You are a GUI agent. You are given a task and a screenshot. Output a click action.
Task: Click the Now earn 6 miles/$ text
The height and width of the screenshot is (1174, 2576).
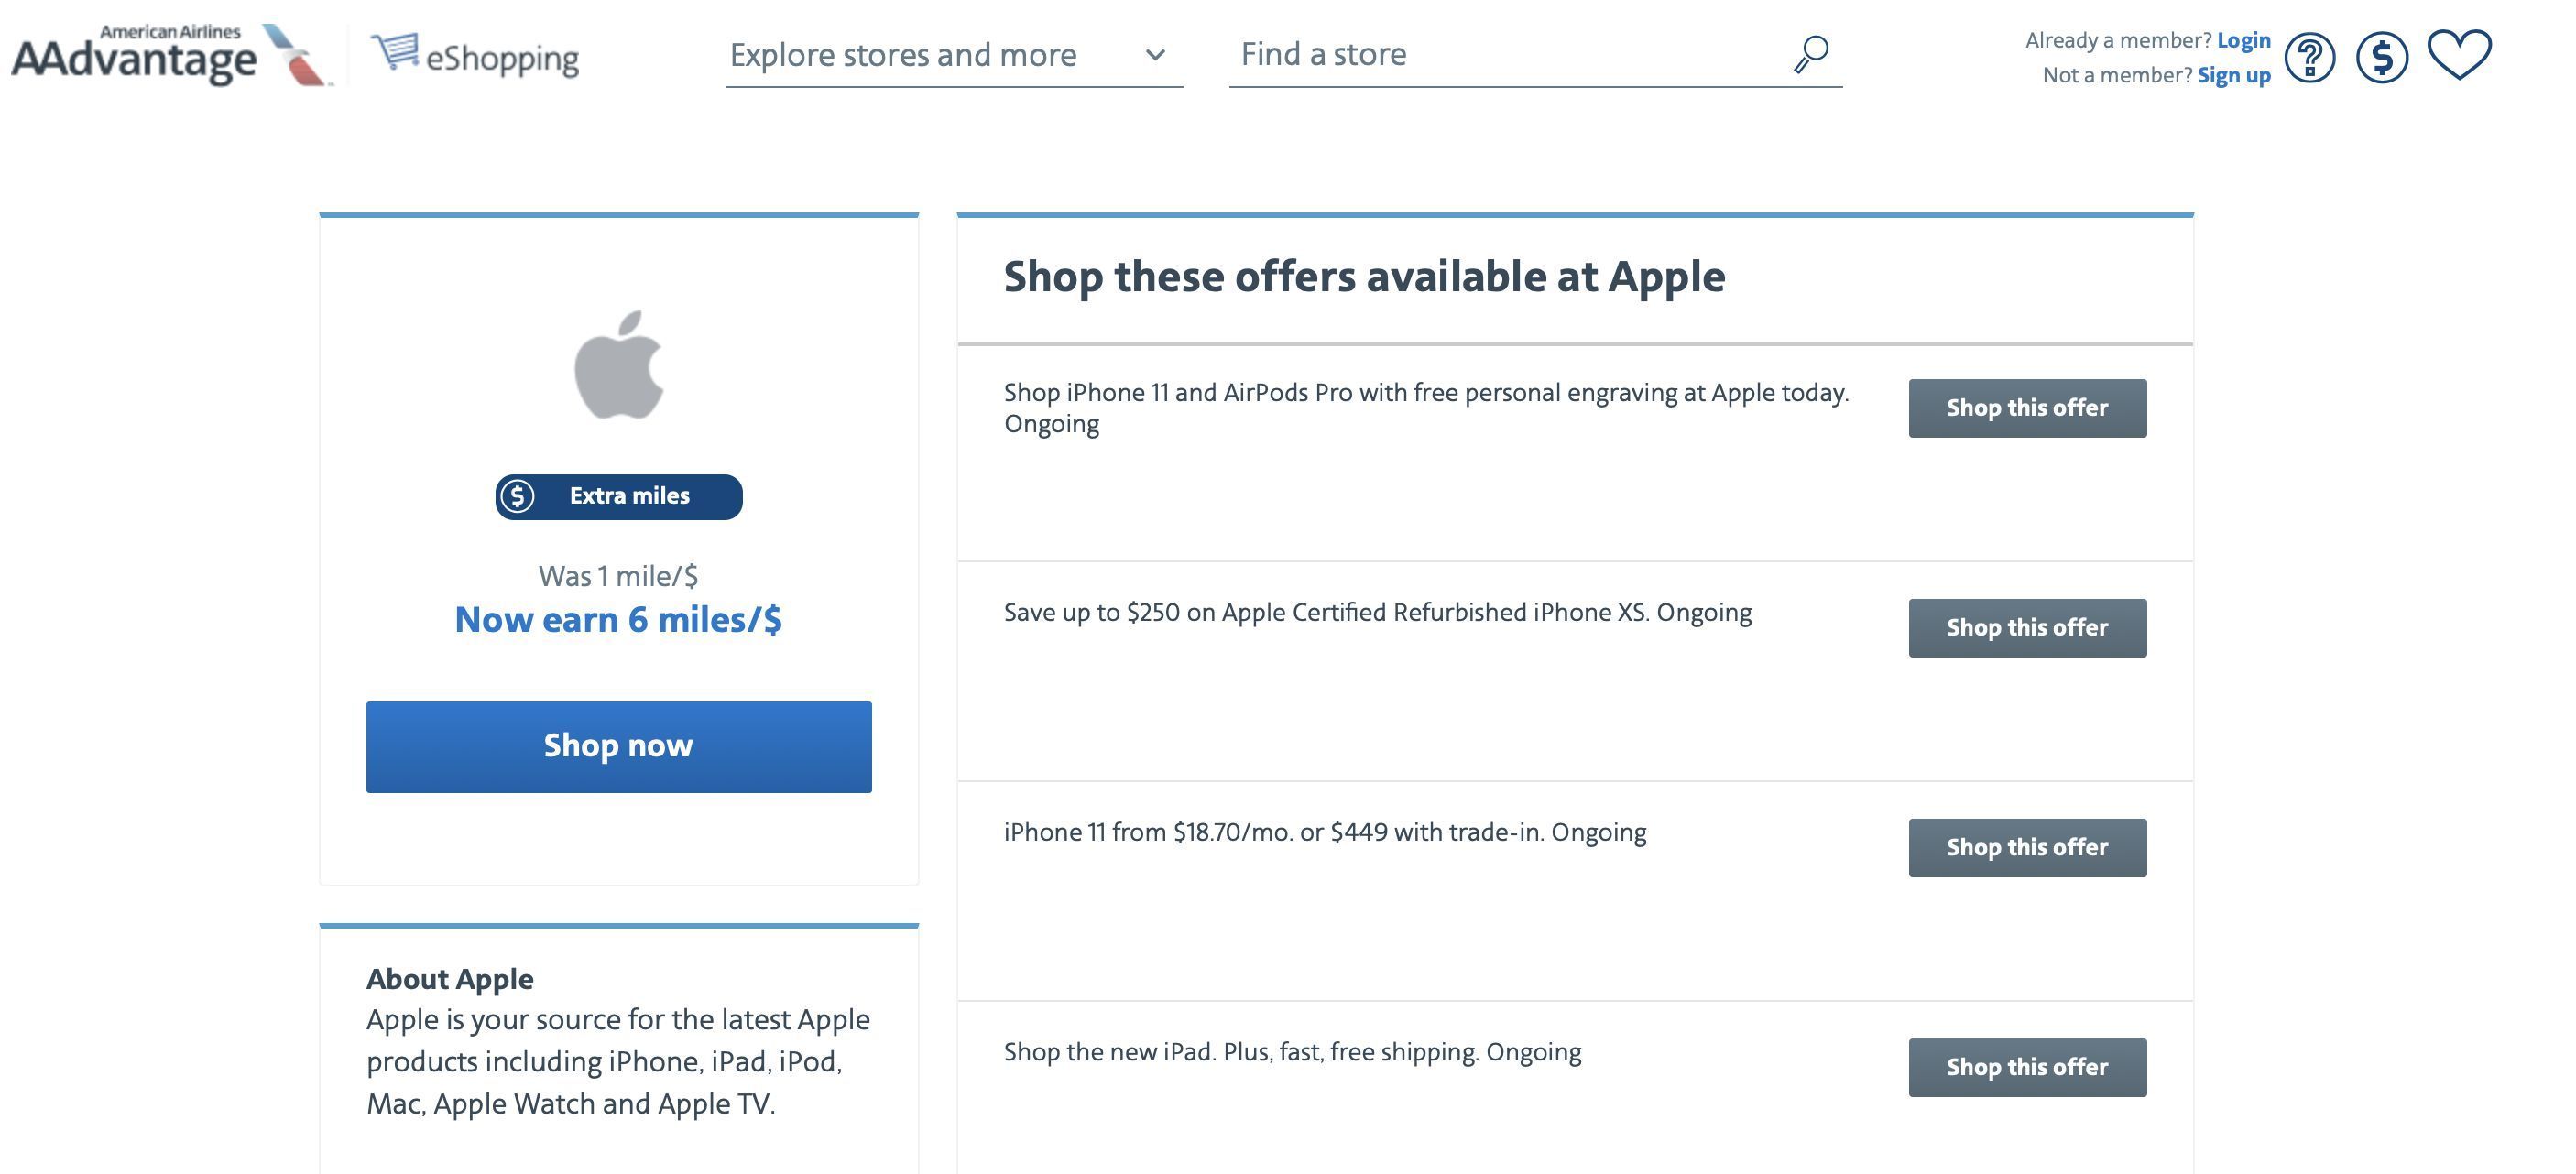click(x=619, y=620)
